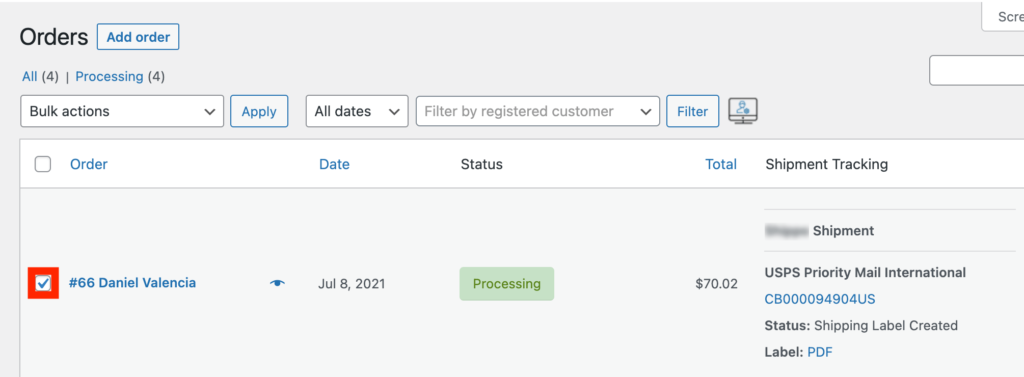This screenshot has width=1024, height=377.
Task: Click the Add order button
Action: point(138,37)
